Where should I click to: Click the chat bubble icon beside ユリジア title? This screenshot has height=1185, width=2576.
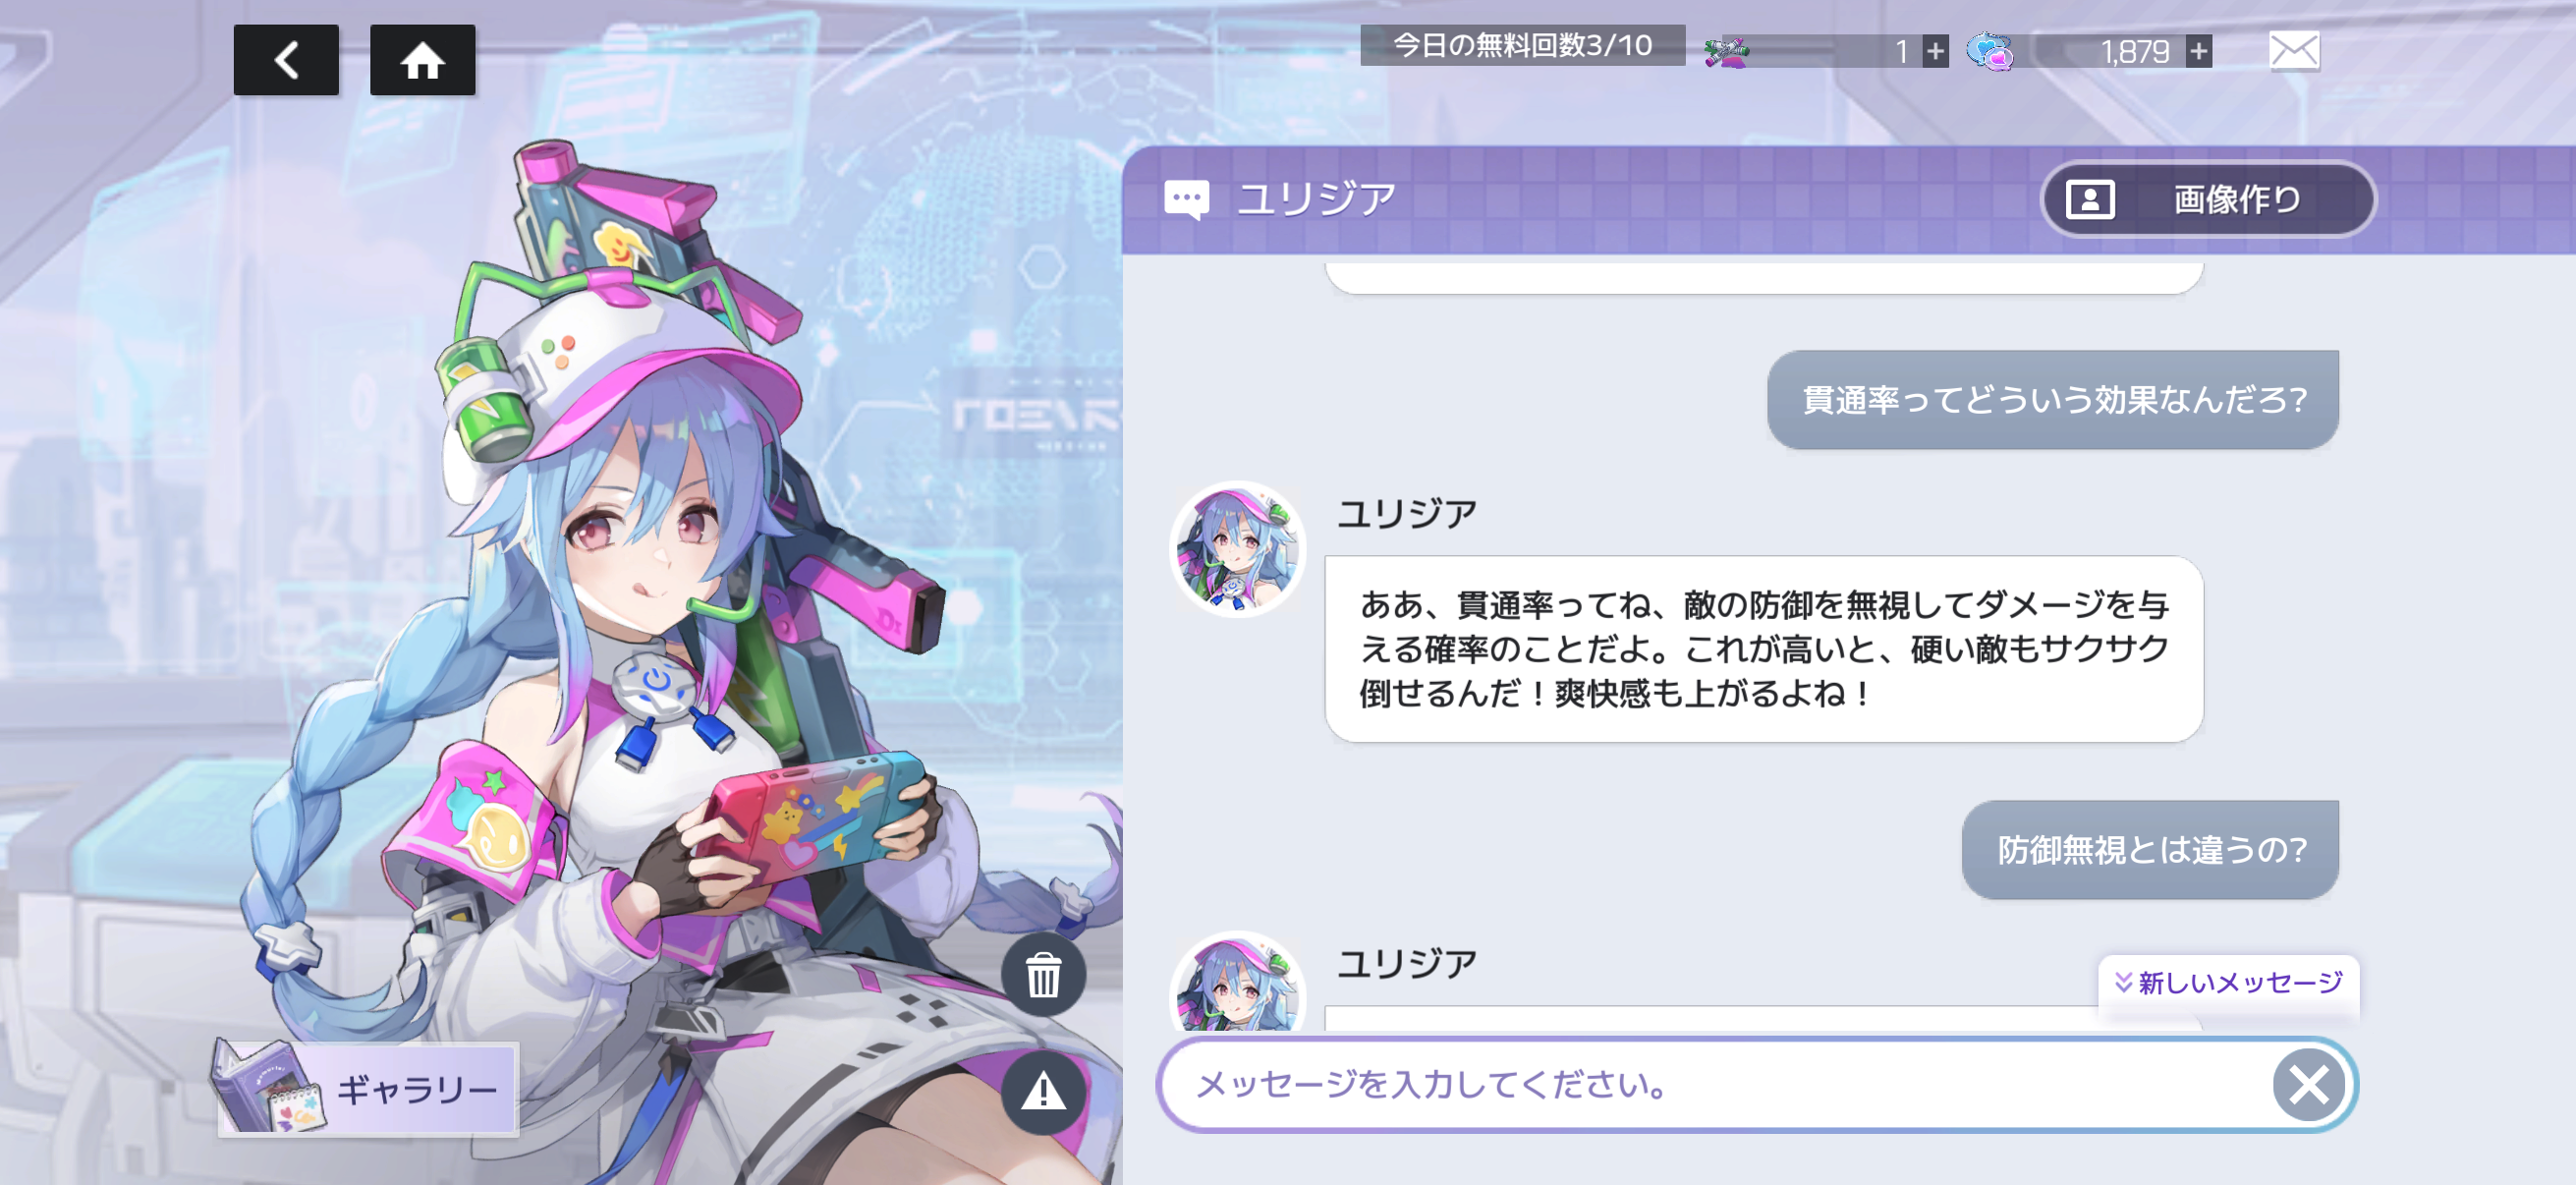click(x=1186, y=199)
